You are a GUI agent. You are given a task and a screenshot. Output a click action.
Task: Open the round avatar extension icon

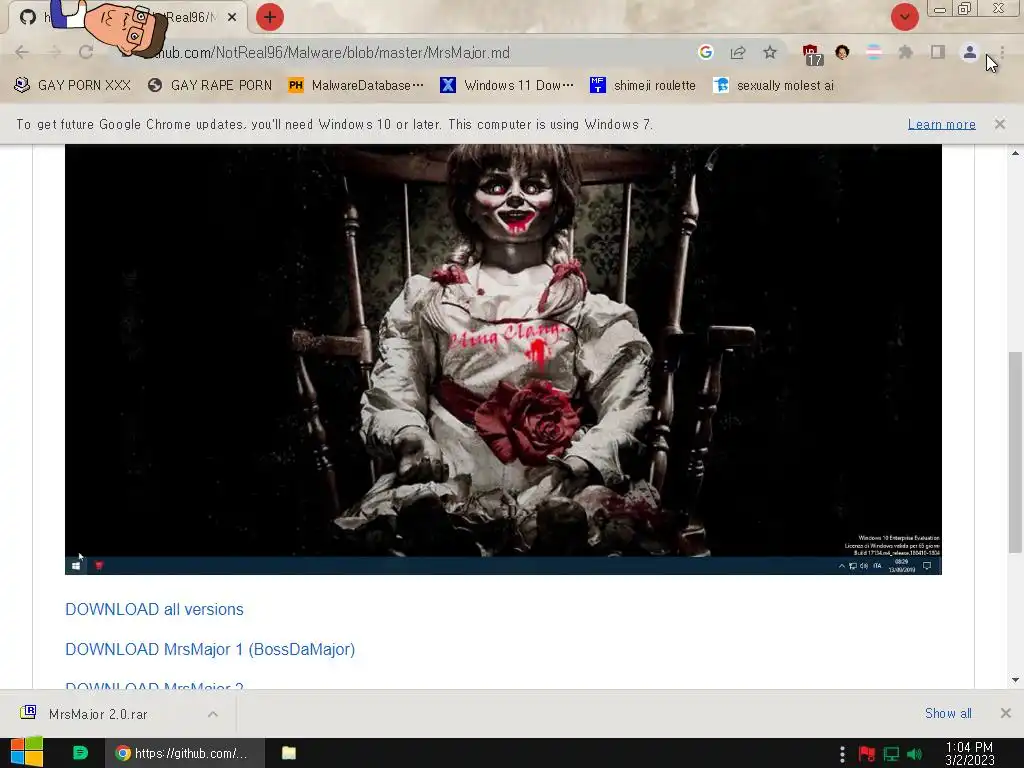(842, 52)
